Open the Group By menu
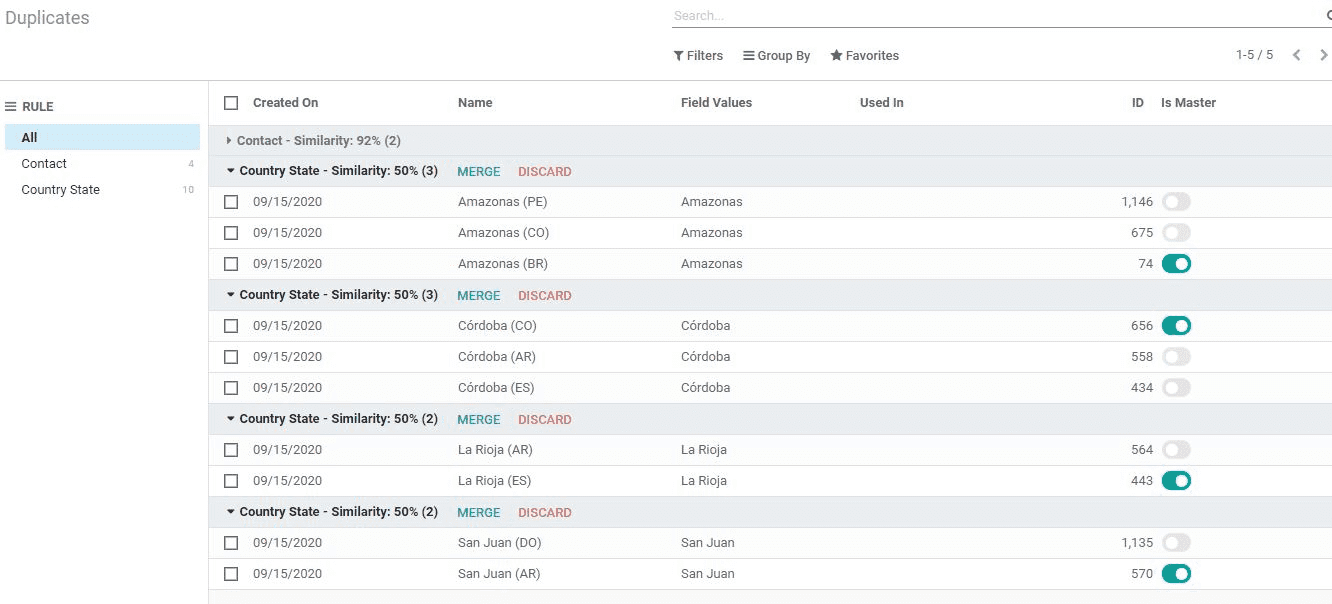The height and width of the screenshot is (604, 1332). click(777, 56)
